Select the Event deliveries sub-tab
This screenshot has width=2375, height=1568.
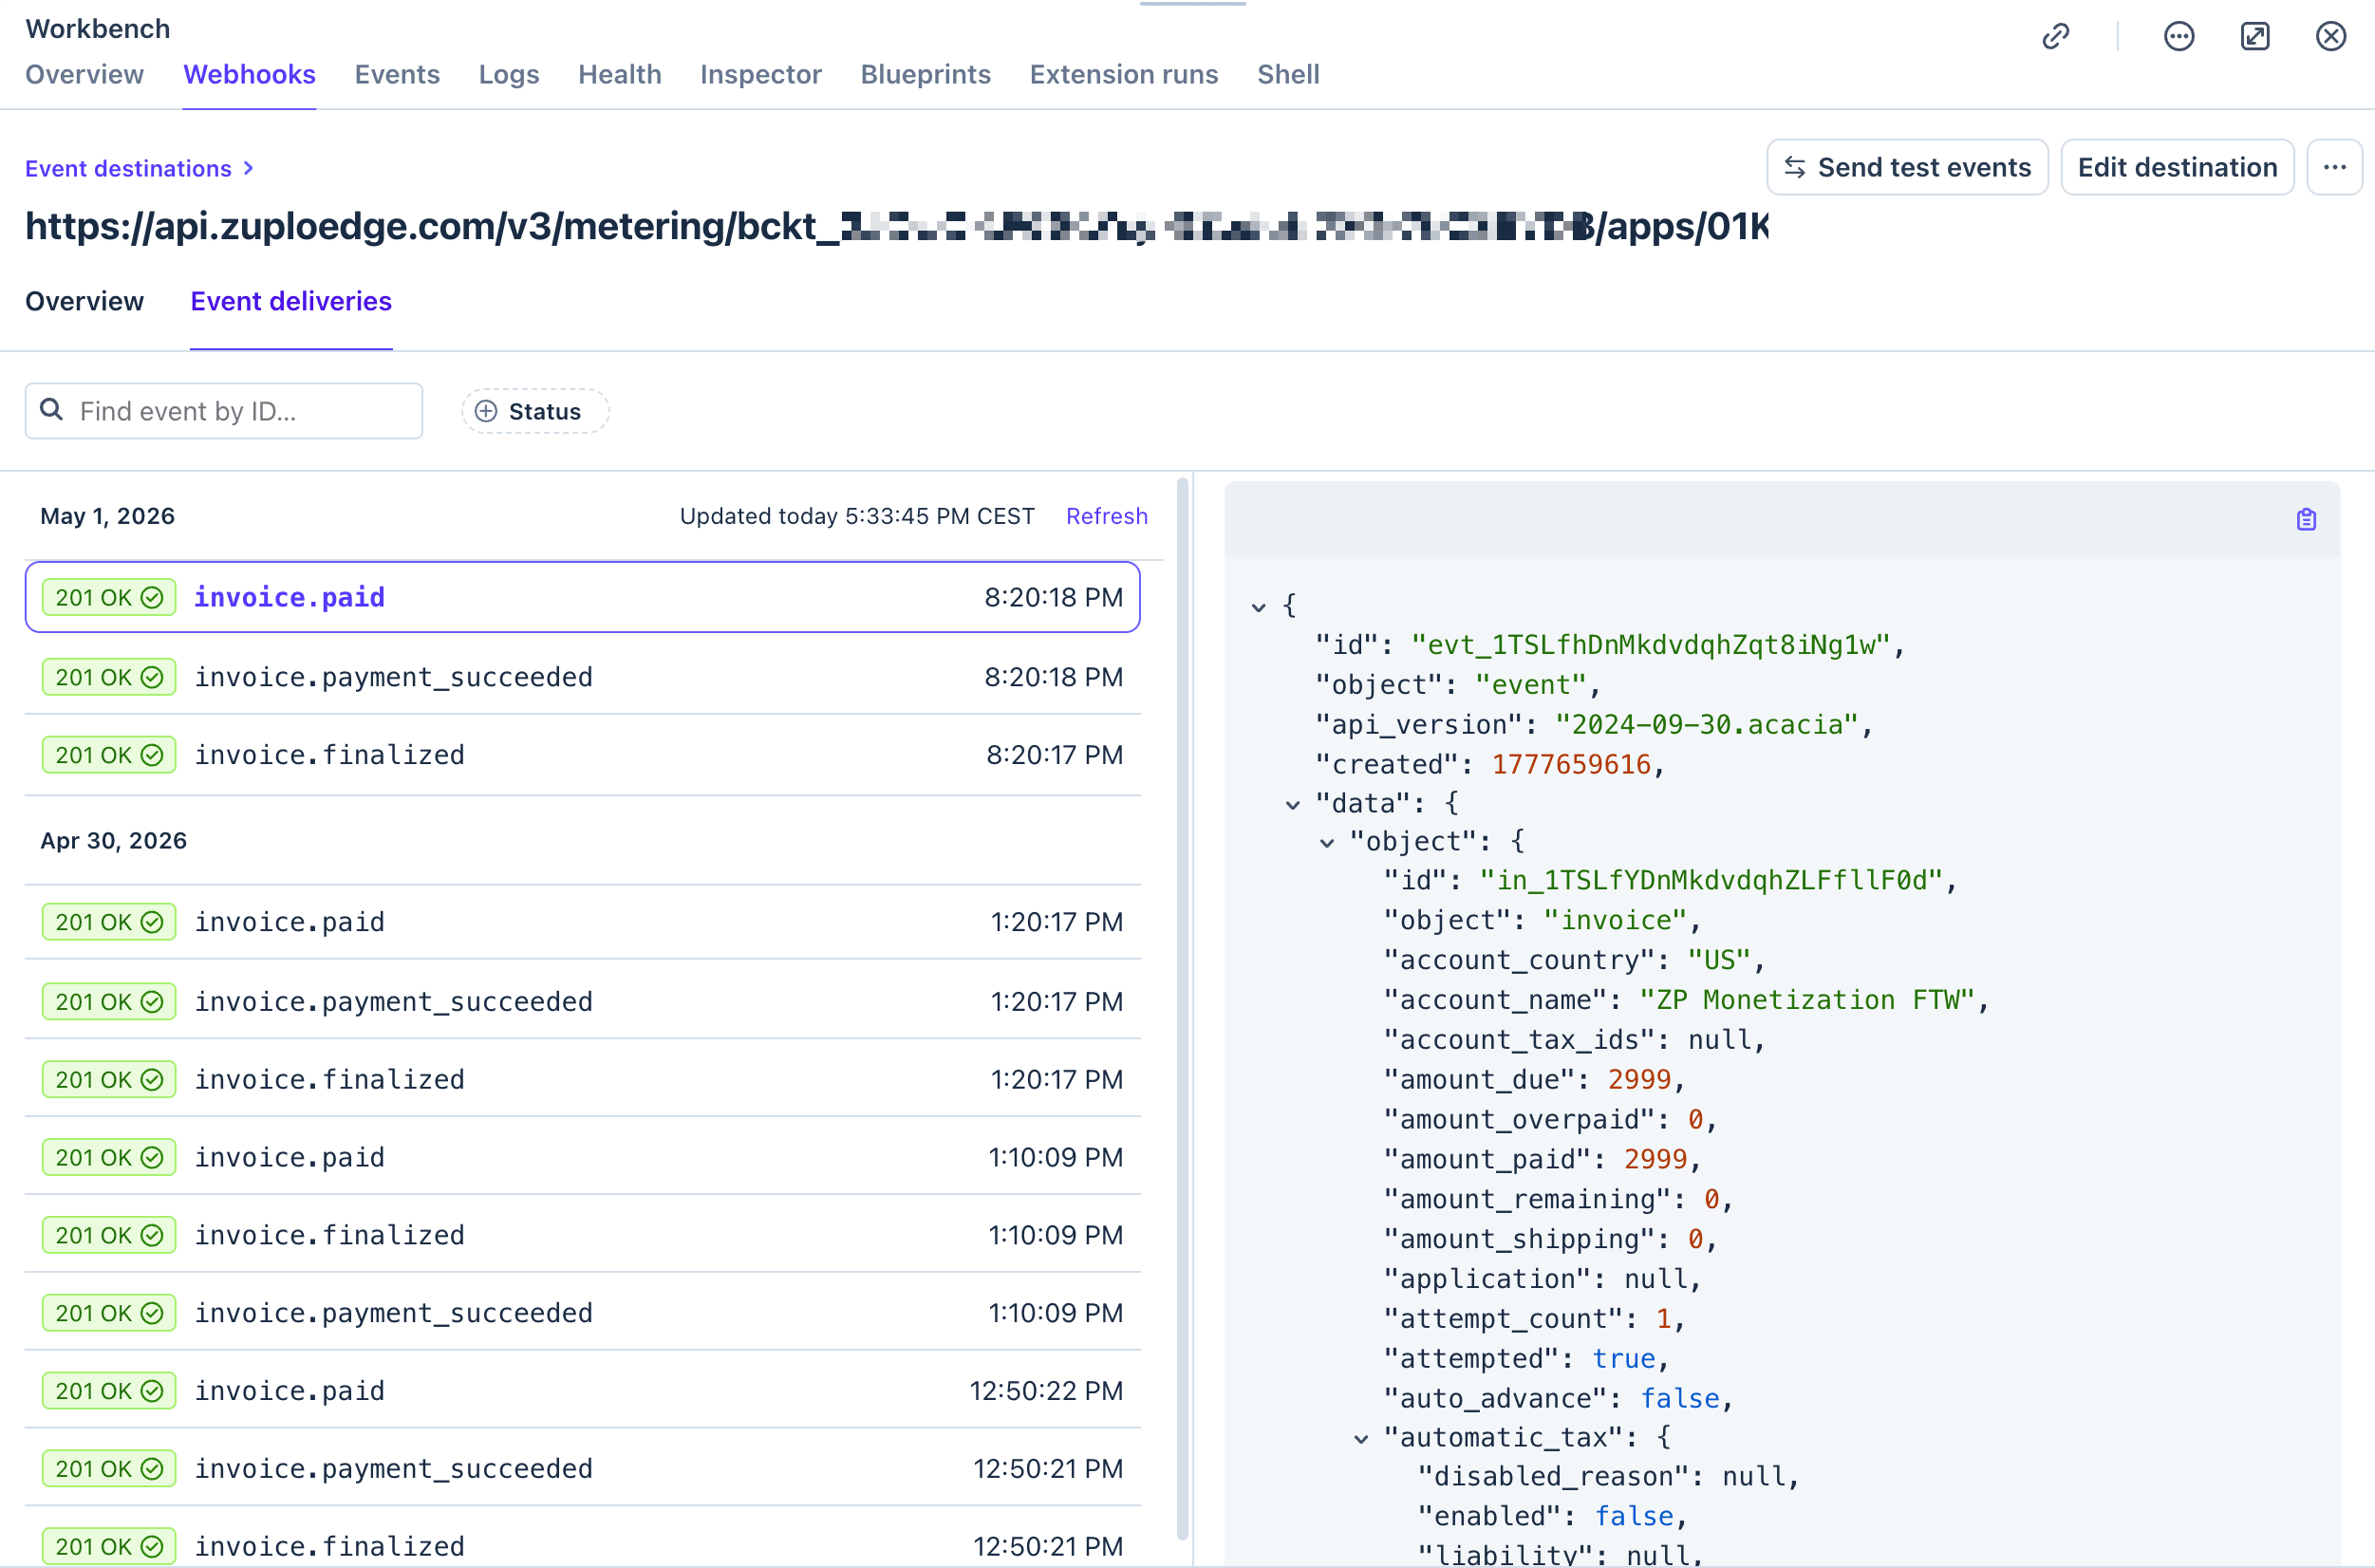coord(291,301)
